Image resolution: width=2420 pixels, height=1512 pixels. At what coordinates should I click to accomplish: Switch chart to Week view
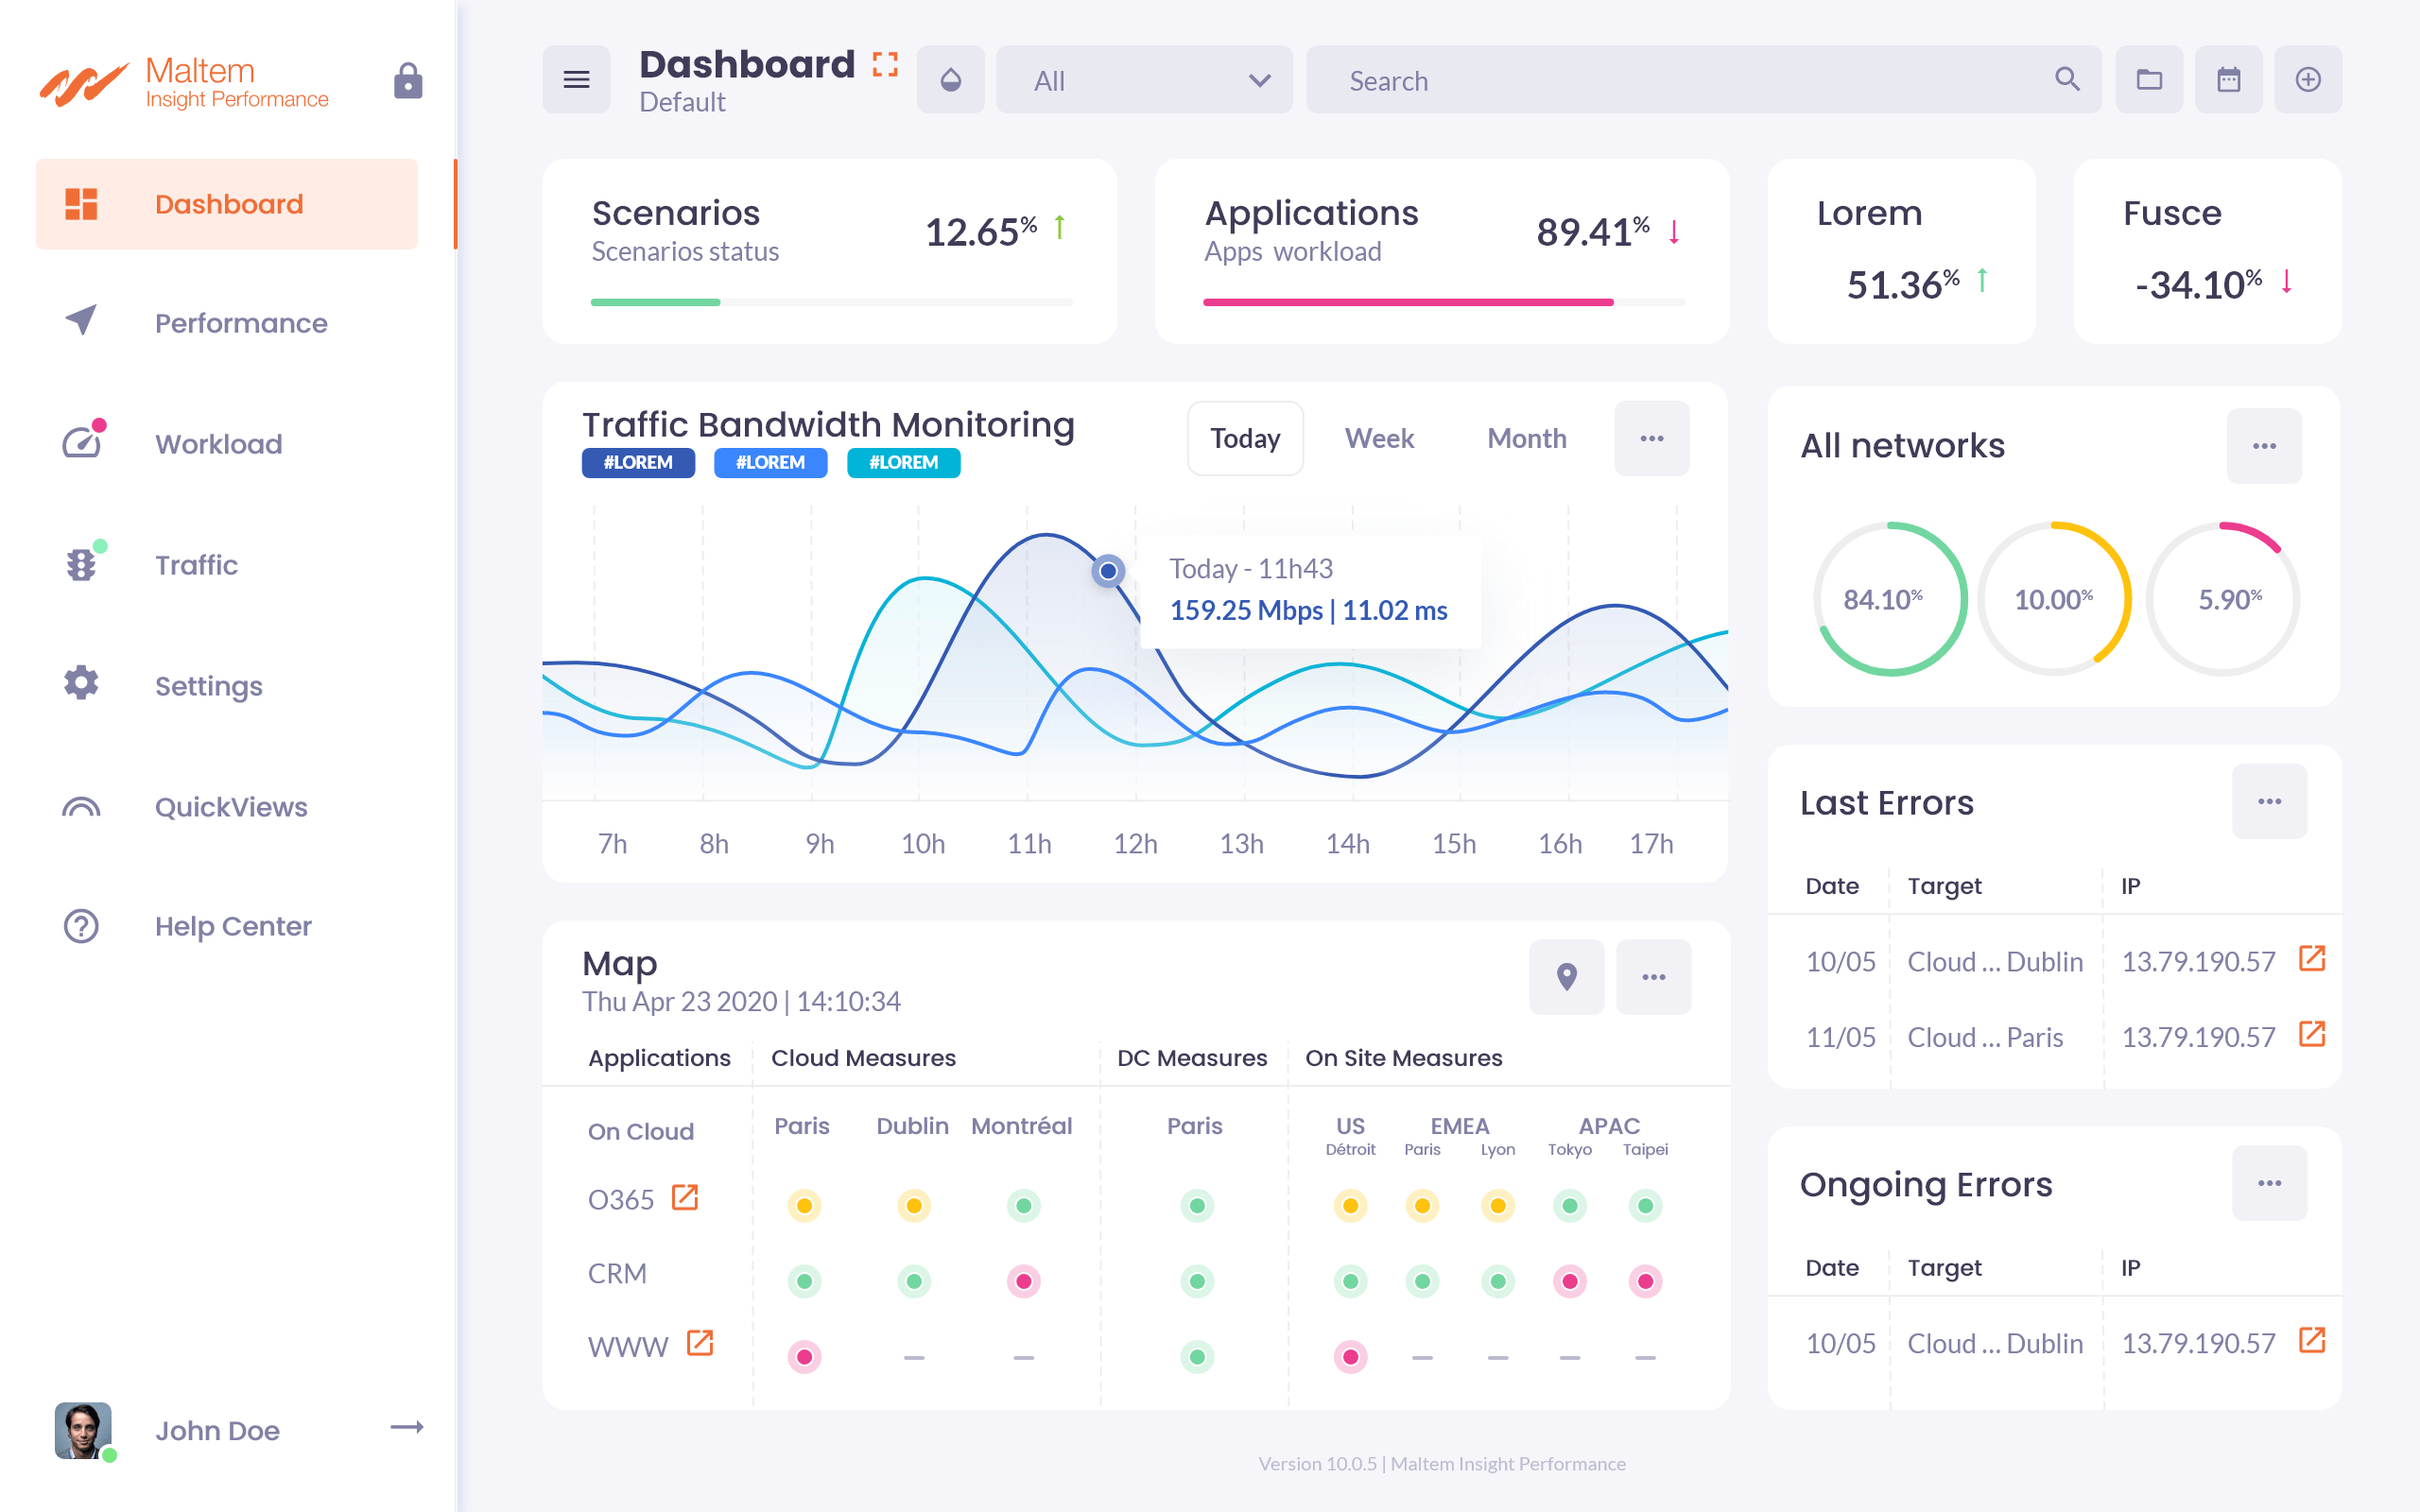[x=1379, y=438]
